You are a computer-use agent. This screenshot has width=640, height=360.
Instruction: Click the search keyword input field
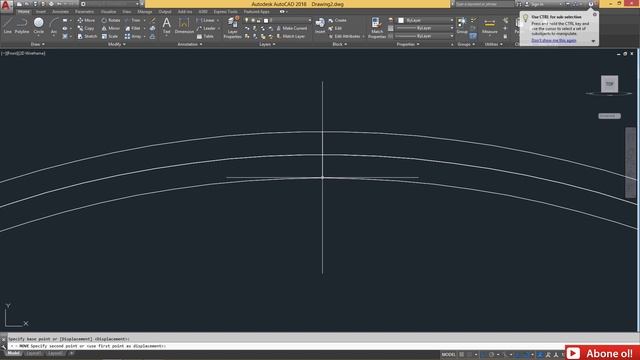(x=484, y=4)
